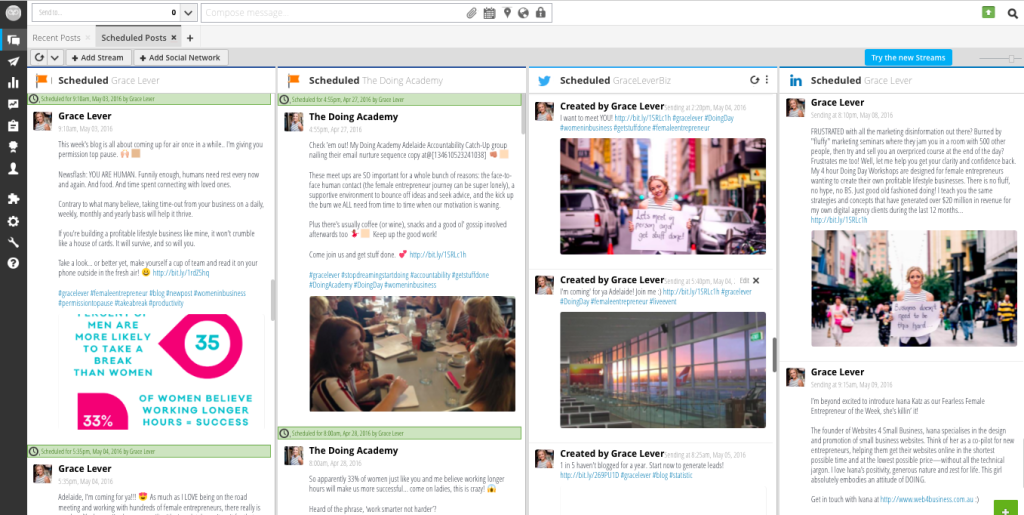
Task: Click #femaleentrepreneur hashtag in Grace Lever blog post
Action: click(118, 294)
